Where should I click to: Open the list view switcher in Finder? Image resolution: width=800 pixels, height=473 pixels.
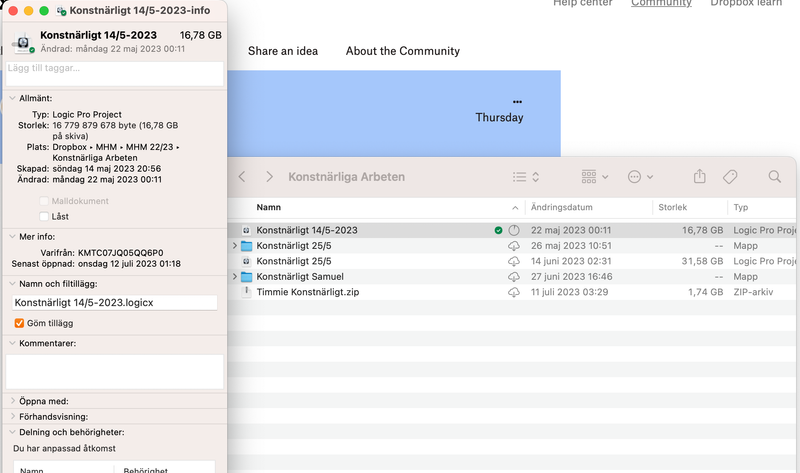pos(526,177)
